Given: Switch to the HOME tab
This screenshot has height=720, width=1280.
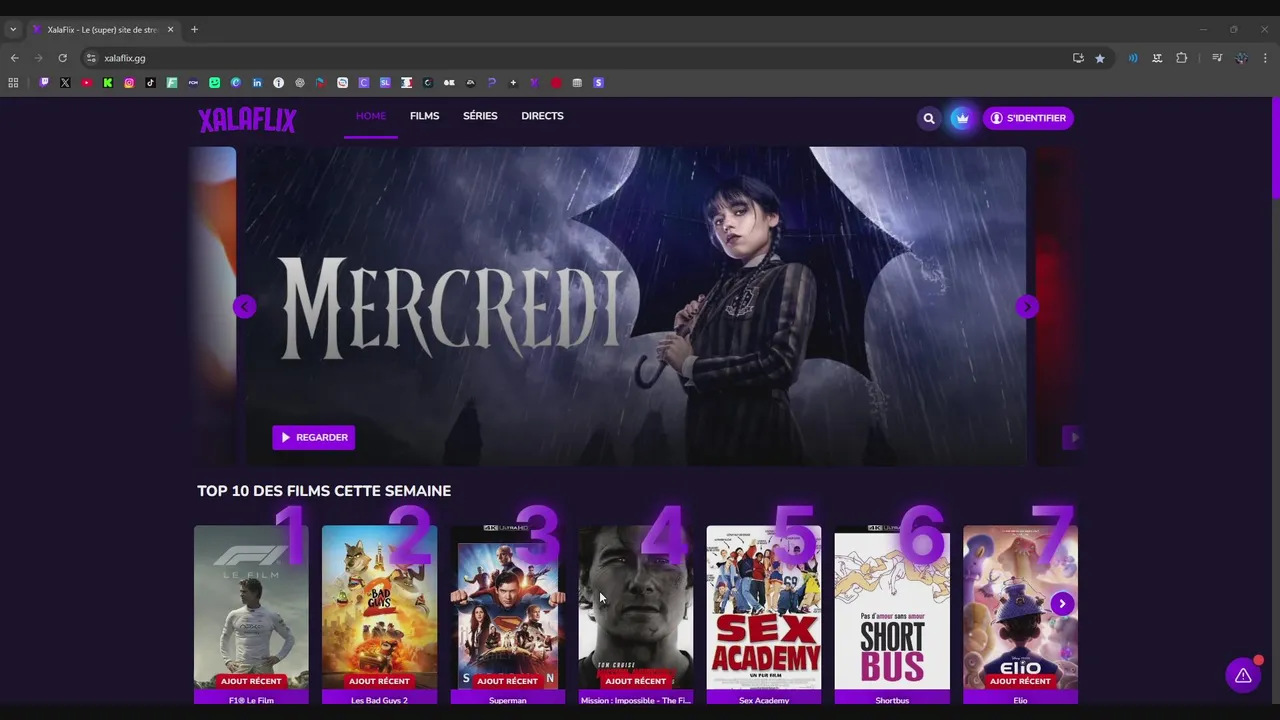Looking at the screenshot, I should (371, 116).
